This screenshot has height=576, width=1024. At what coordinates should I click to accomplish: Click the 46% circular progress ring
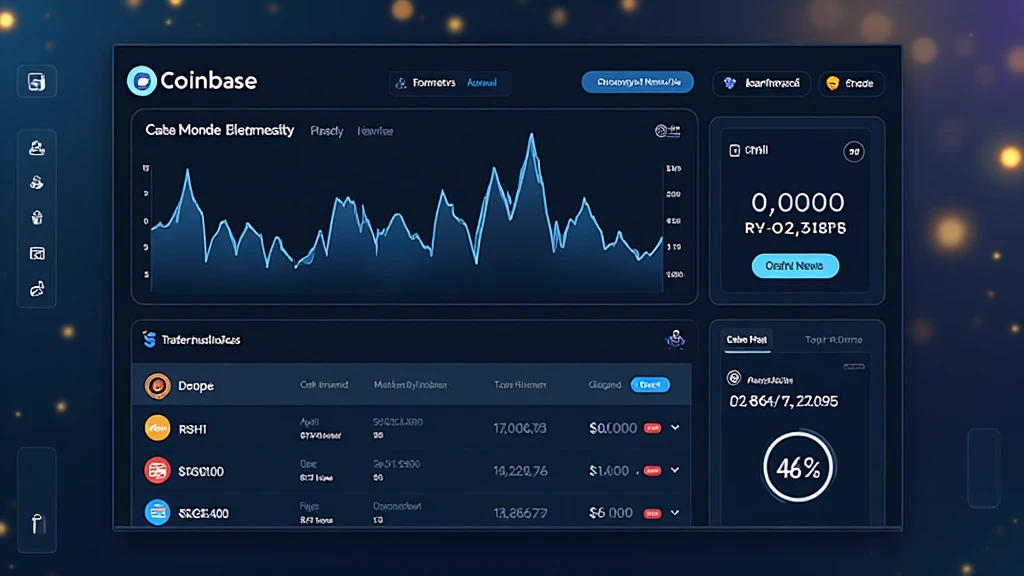pos(797,467)
